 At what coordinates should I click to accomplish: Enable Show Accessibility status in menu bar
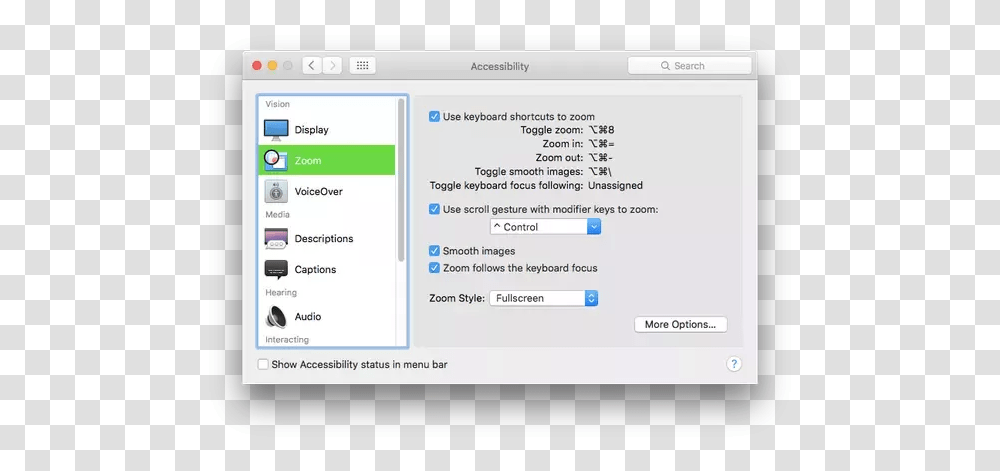tap(263, 365)
